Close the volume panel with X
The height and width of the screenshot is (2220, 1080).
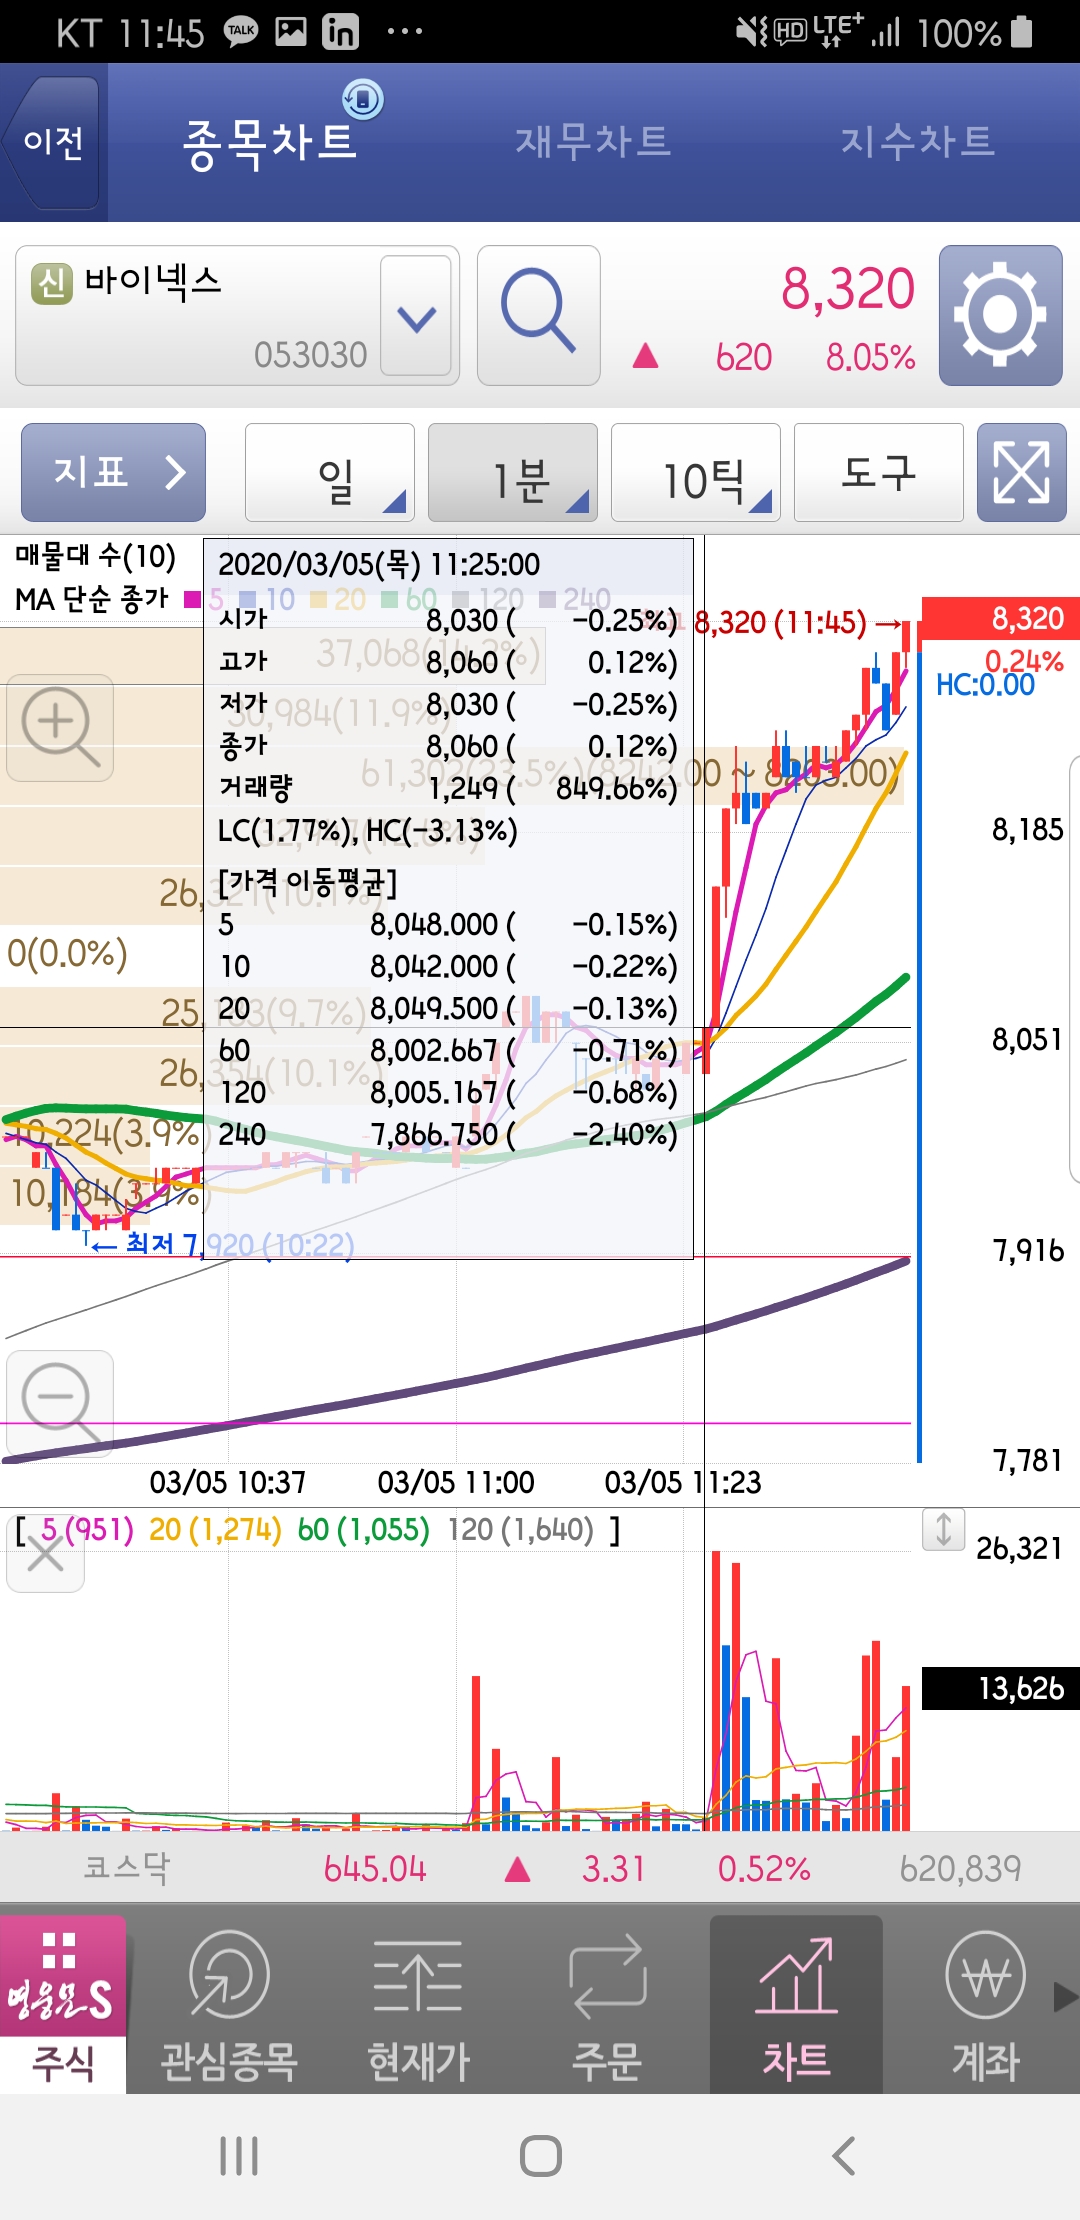pos(45,1556)
